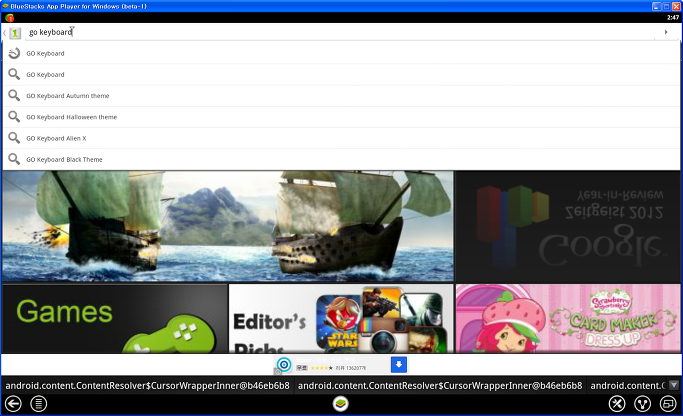Close the BlueStacks App Player window
This screenshot has height=416, width=683.
(676, 6)
